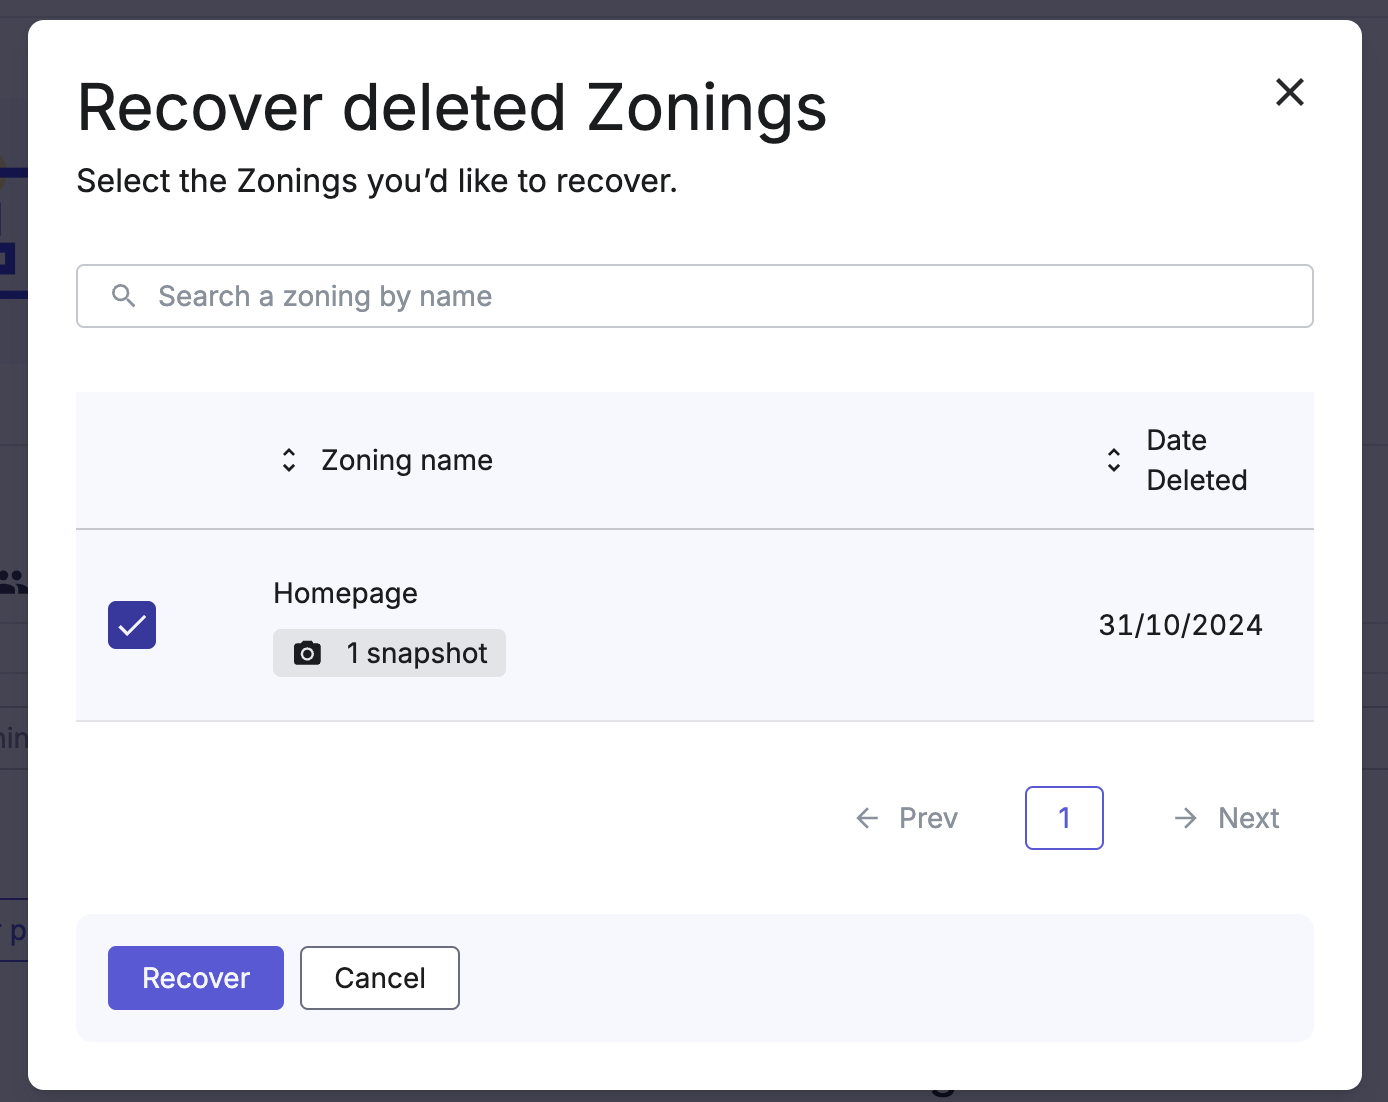Viewport: 1388px width, 1102px height.
Task: Click the 31/10/2024 deleted date
Action: tap(1180, 625)
